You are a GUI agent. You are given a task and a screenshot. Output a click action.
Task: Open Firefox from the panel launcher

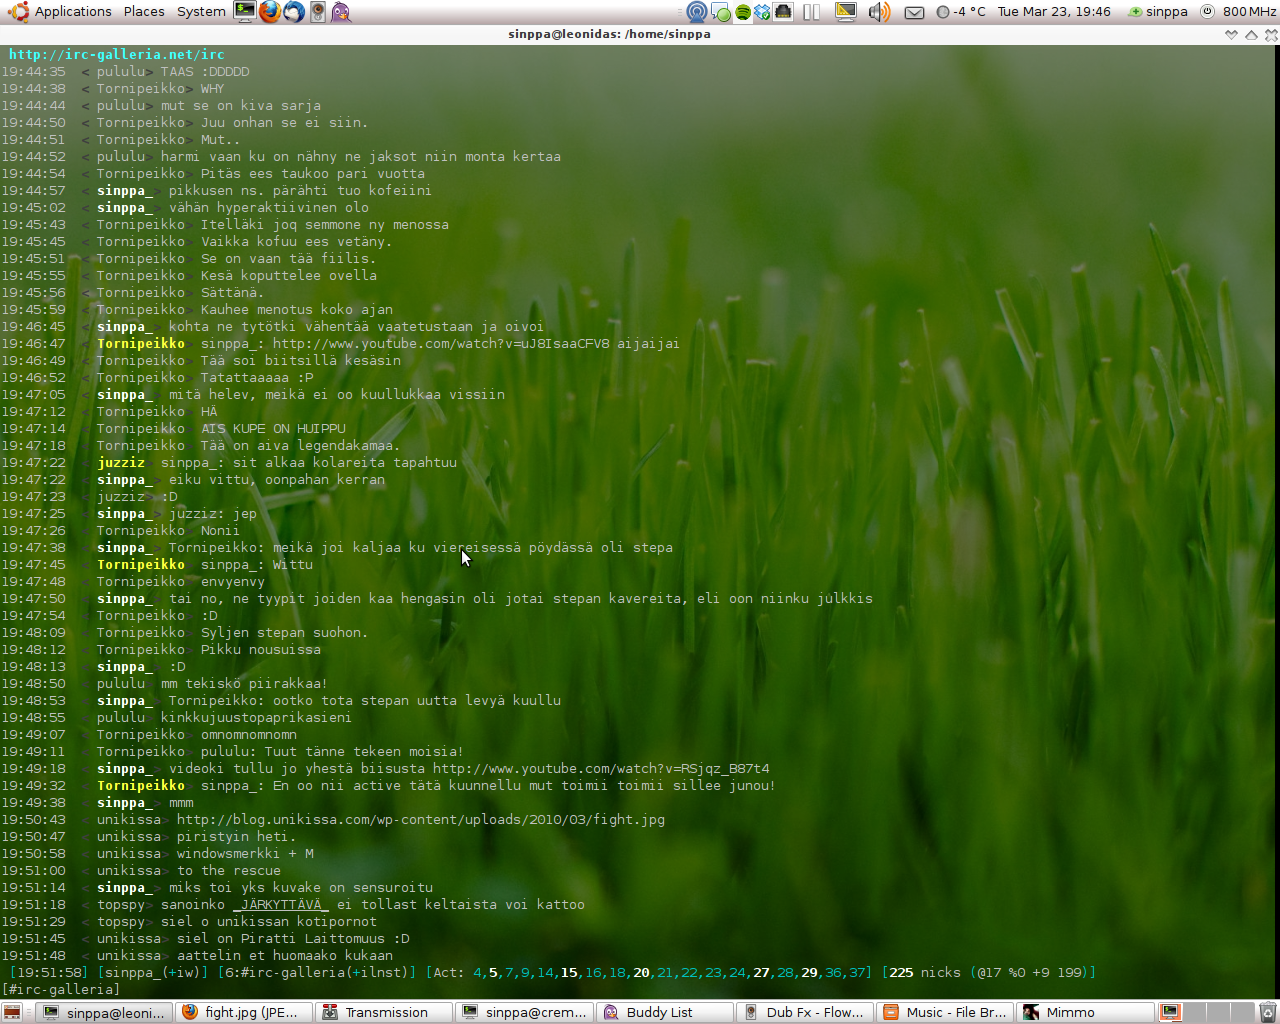[269, 12]
